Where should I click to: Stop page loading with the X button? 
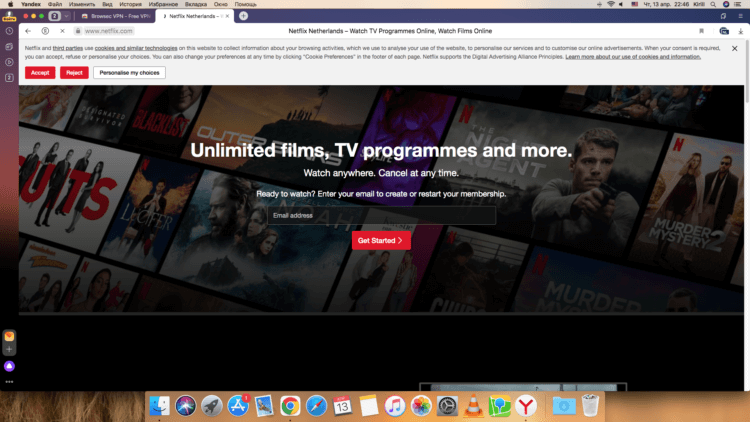tap(62, 31)
